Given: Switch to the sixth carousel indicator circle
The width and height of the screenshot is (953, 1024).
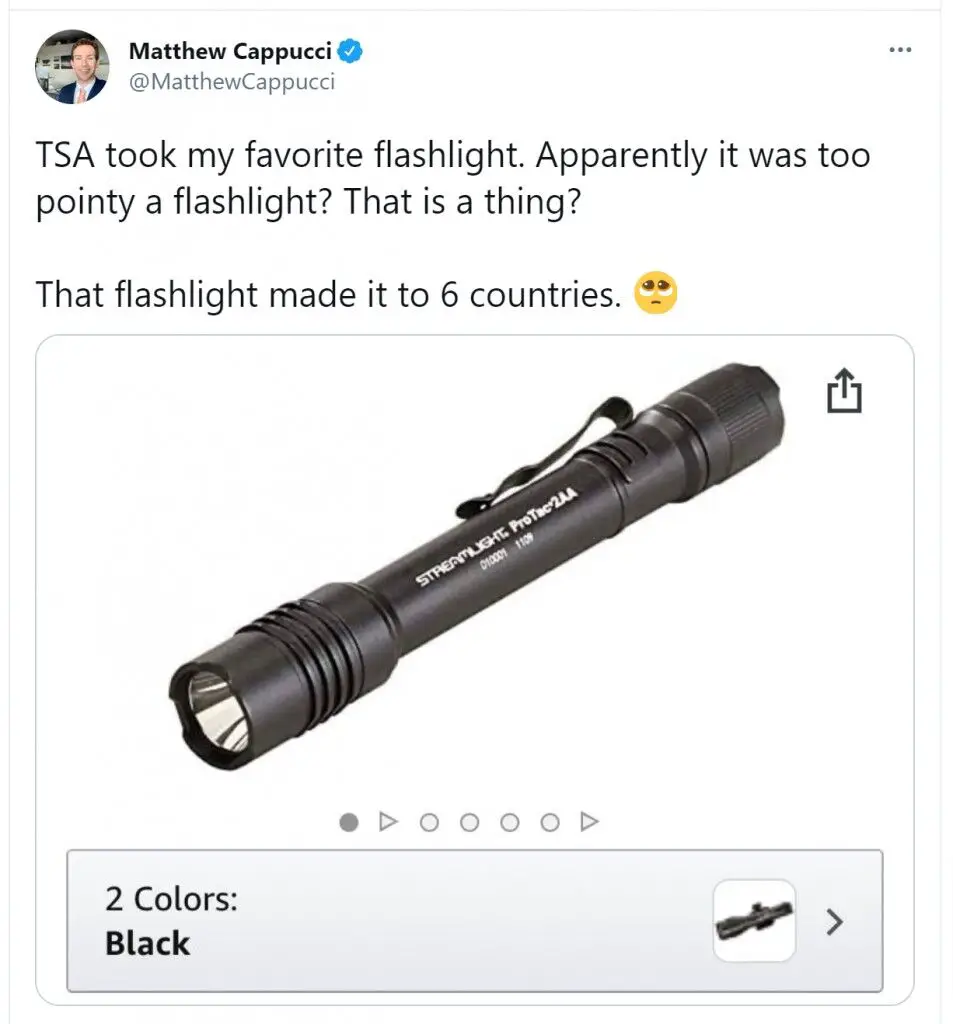Looking at the screenshot, I should (550, 822).
